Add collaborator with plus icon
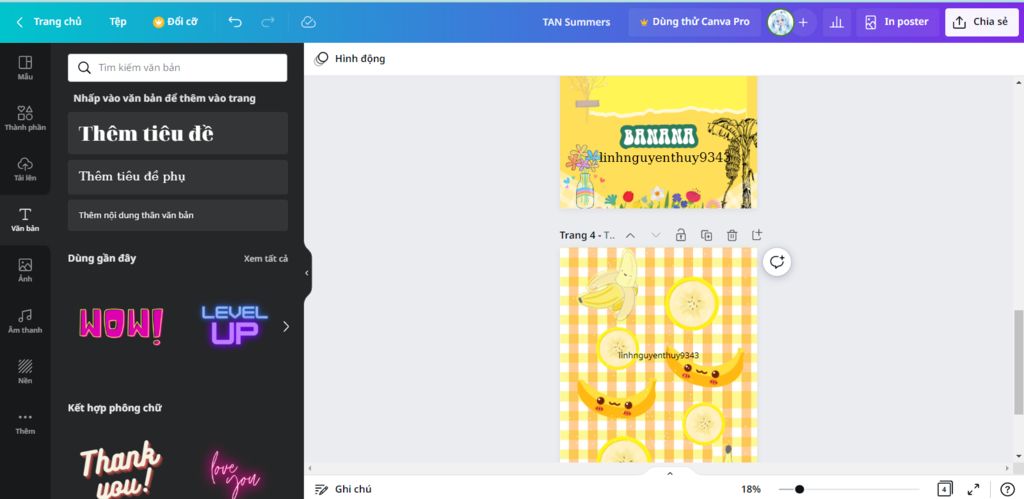1024x499 pixels. 803,22
